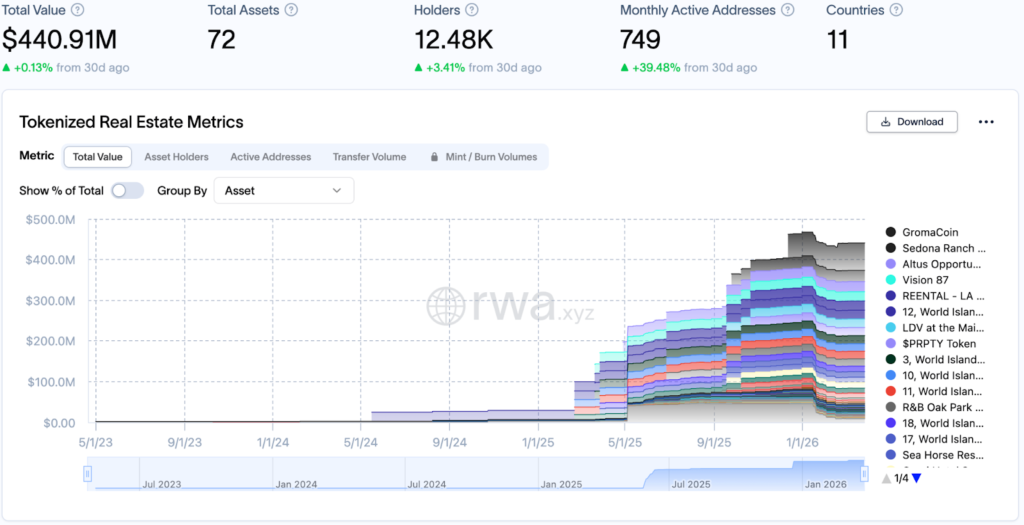Toggle 11, World Islan... legend entry

pyautogui.click(x=935, y=391)
